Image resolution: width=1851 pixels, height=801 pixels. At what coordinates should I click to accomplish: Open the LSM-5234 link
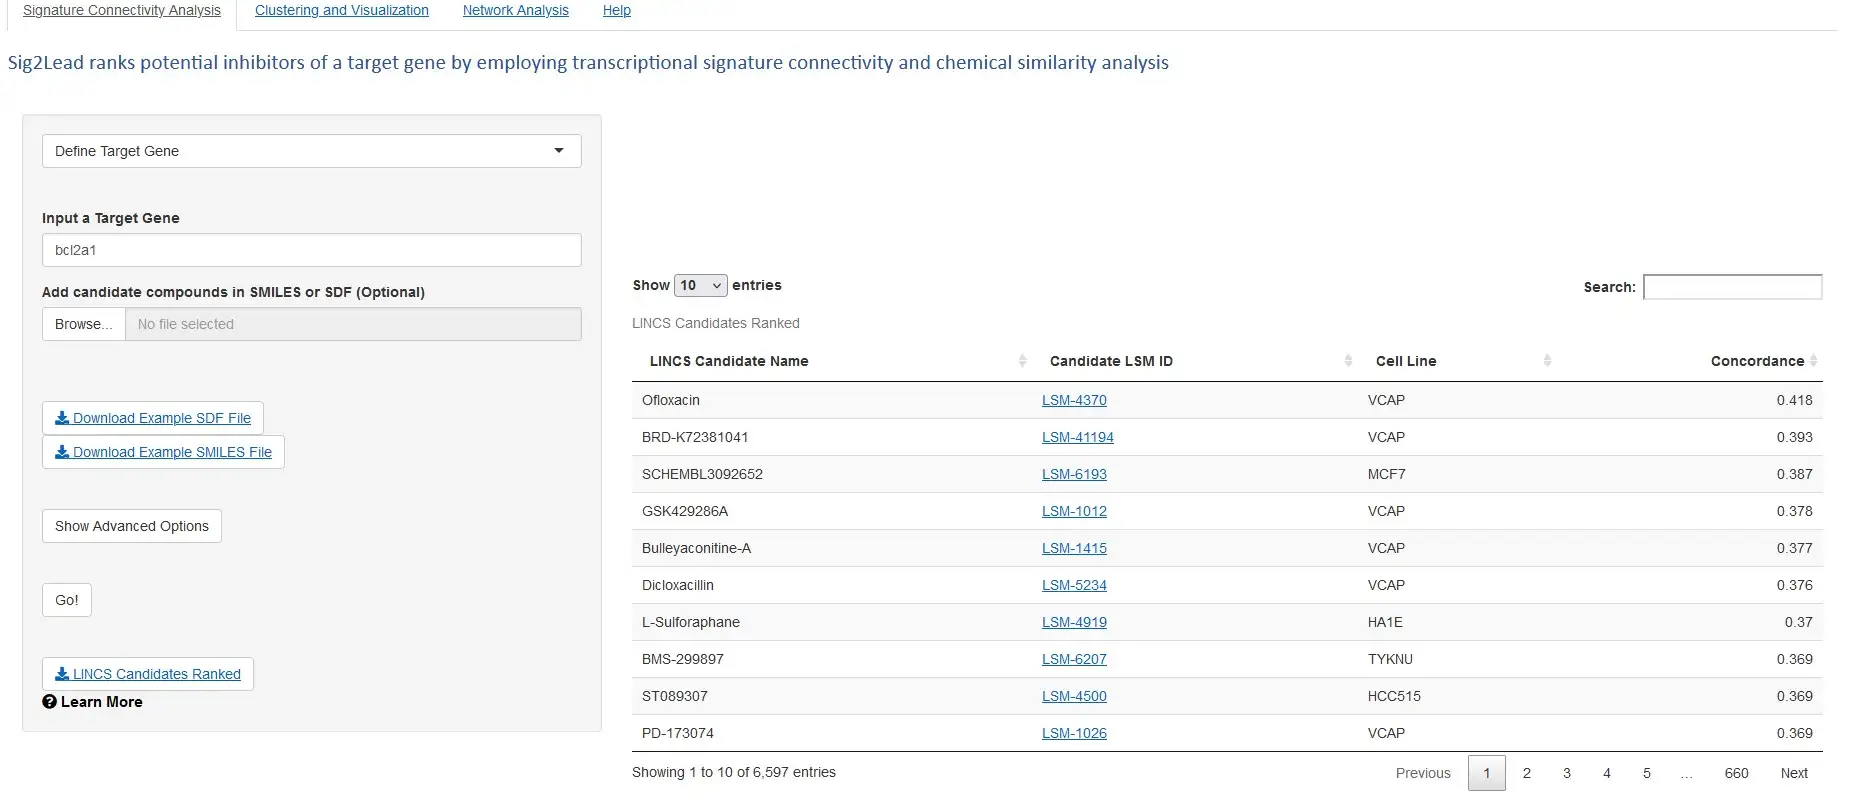point(1074,585)
